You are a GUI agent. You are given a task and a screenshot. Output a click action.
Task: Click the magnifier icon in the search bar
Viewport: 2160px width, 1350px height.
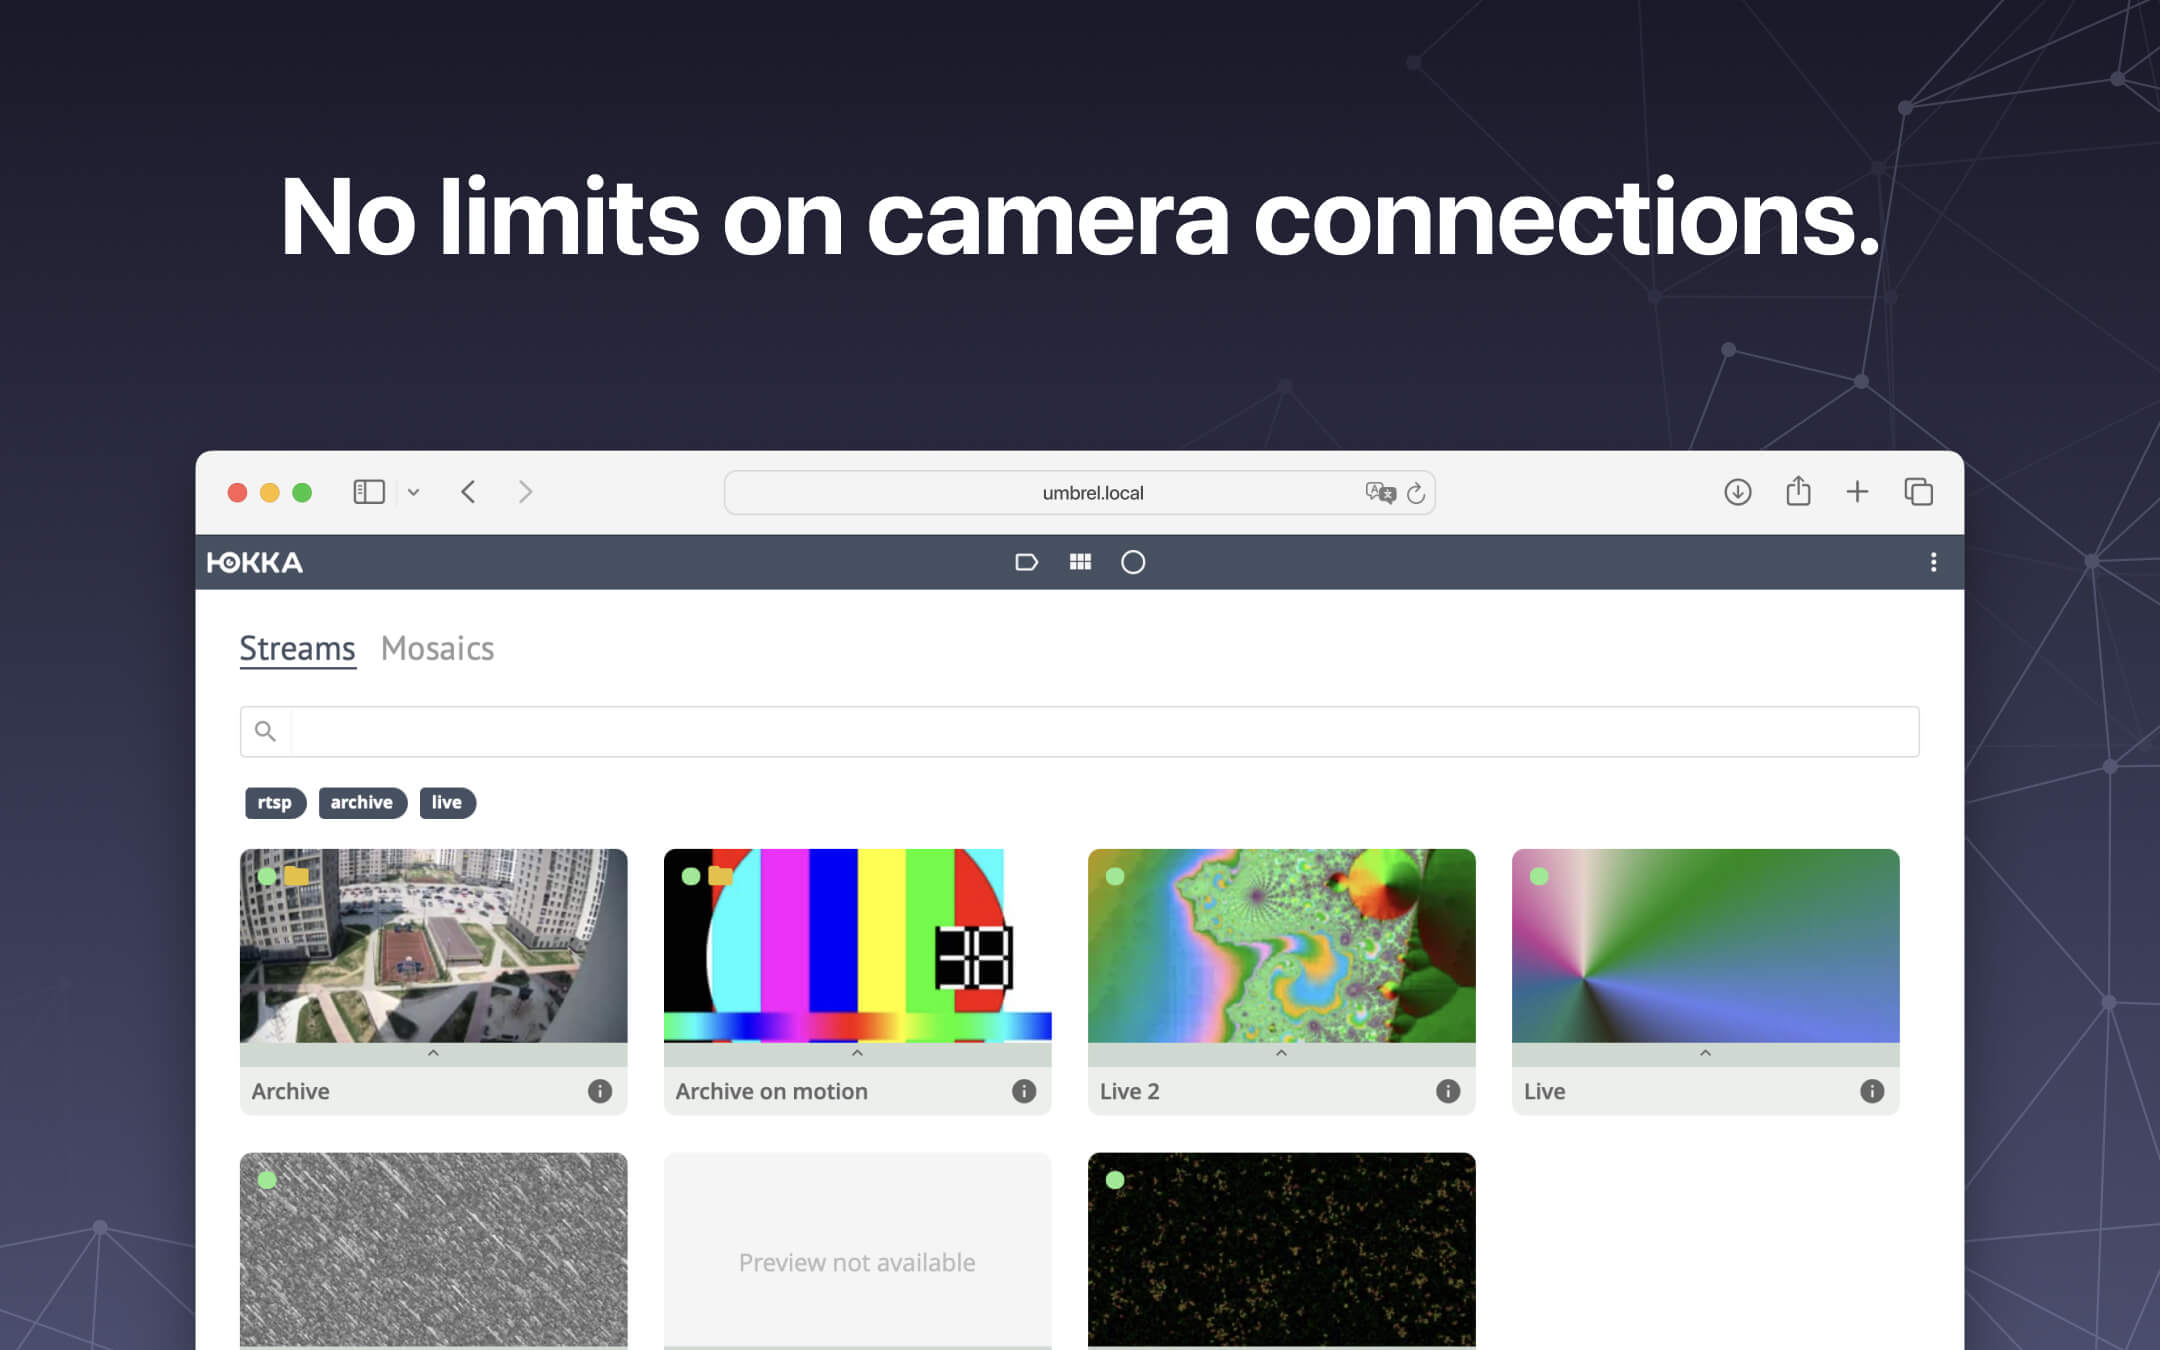266,731
